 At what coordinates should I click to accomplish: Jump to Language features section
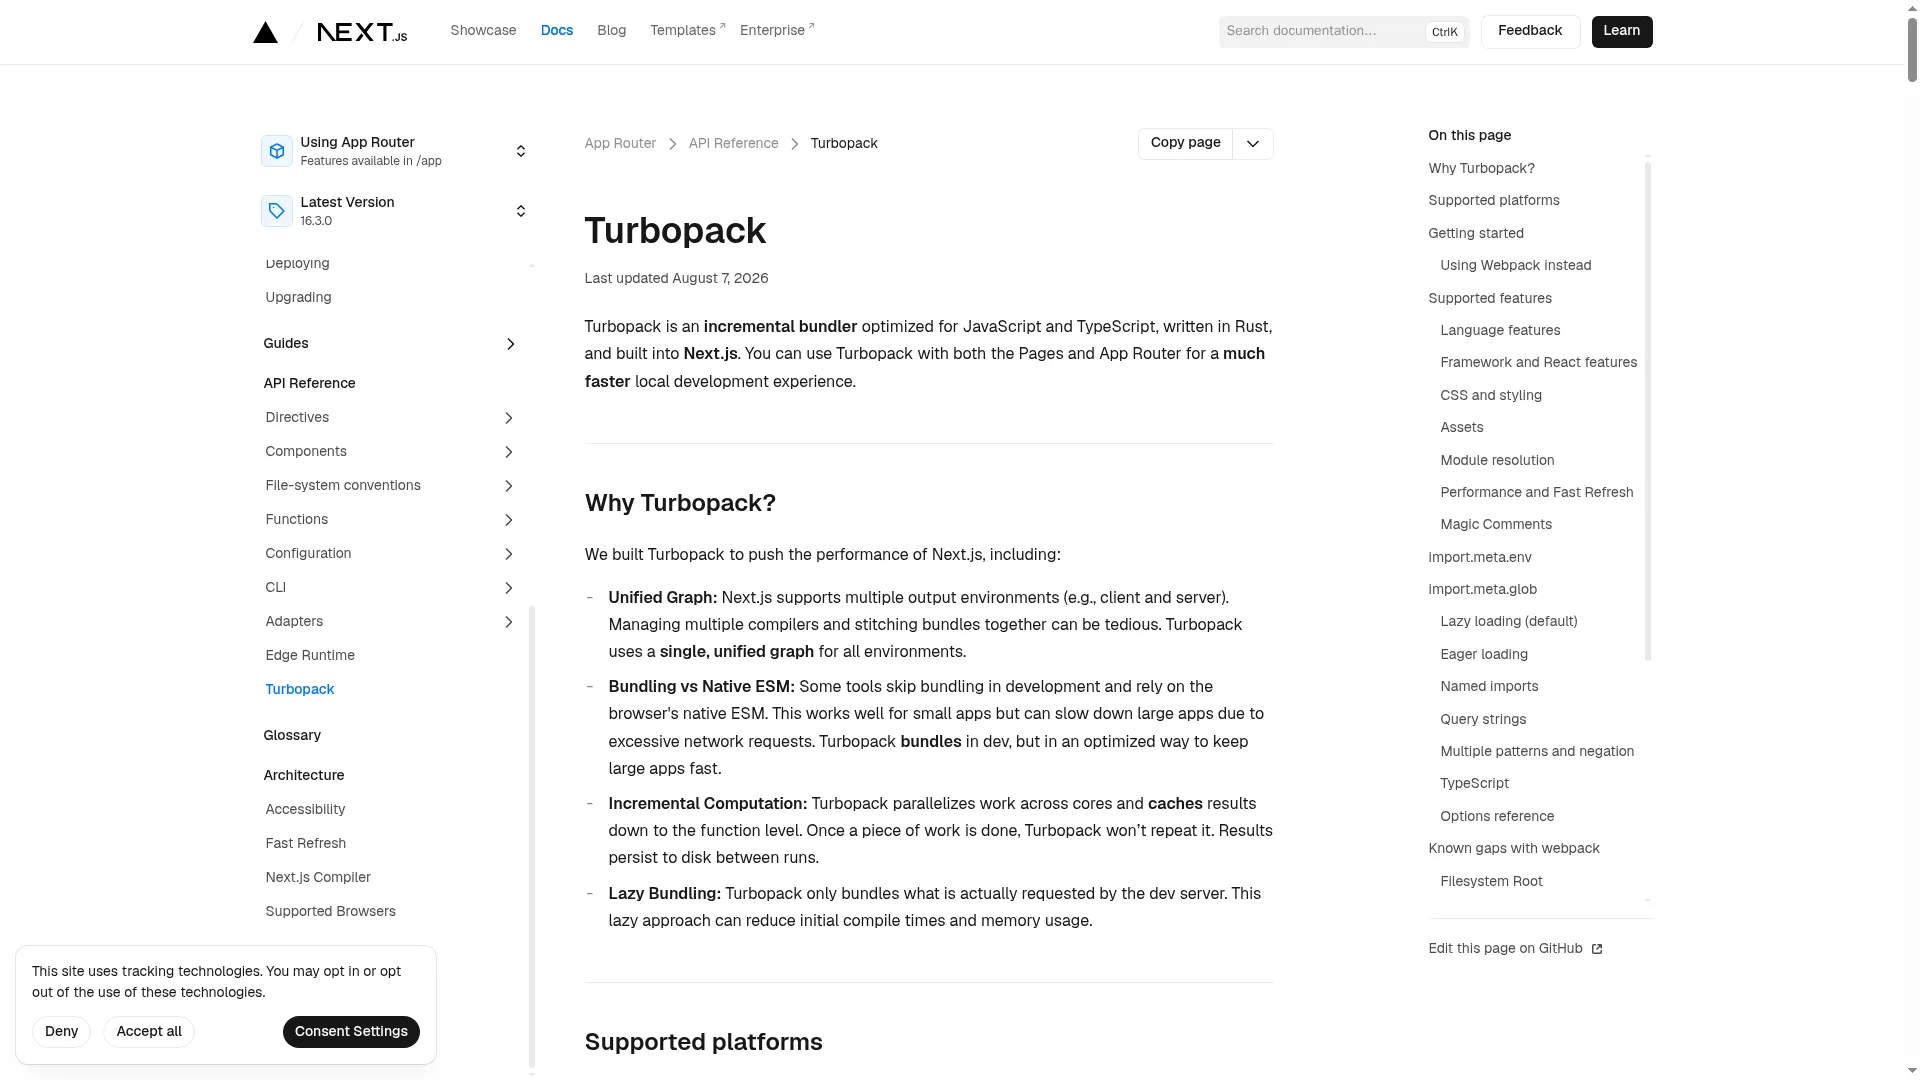pyautogui.click(x=1500, y=331)
